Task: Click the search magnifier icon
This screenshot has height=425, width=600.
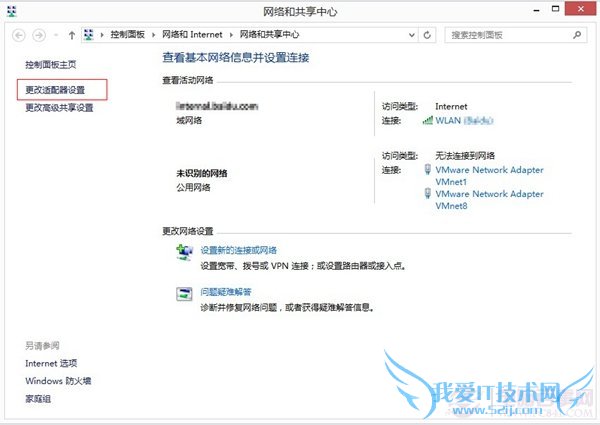Action: [577, 35]
